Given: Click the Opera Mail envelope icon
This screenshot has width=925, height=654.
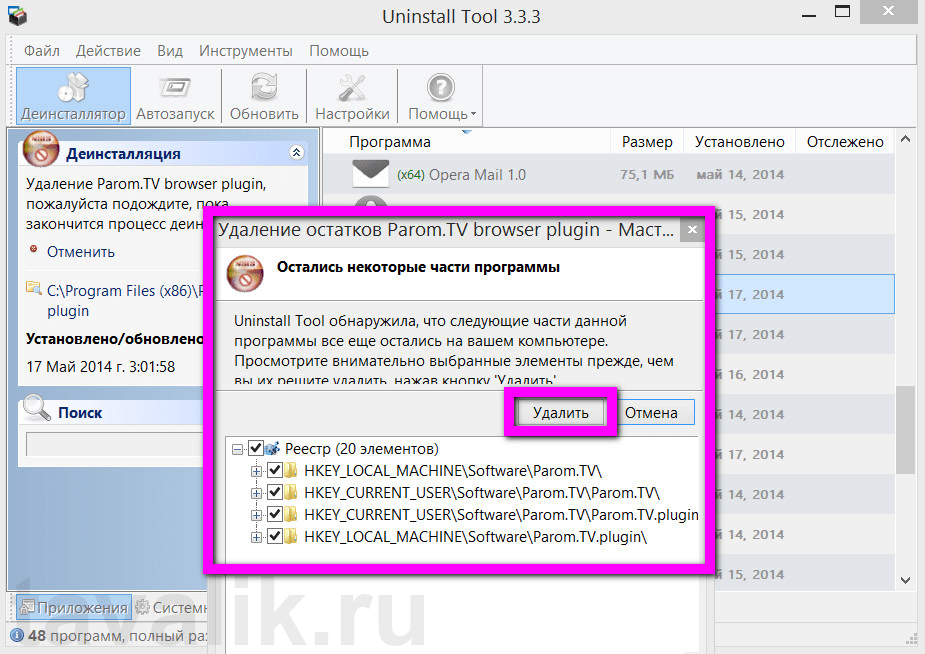Looking at the screenshot, I should pyautogui.click(x=370, y=173).
